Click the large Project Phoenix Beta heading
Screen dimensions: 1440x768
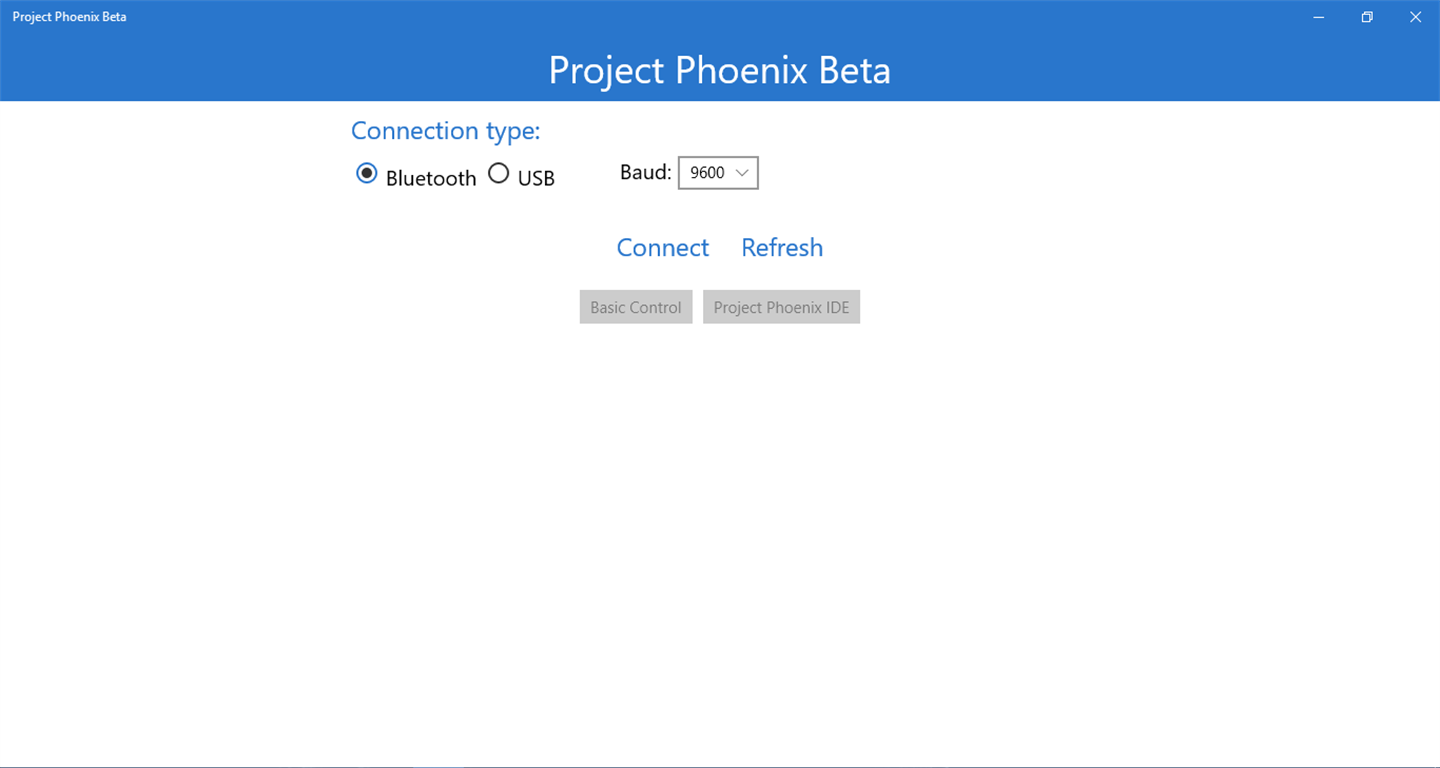[x=719, y=70]
